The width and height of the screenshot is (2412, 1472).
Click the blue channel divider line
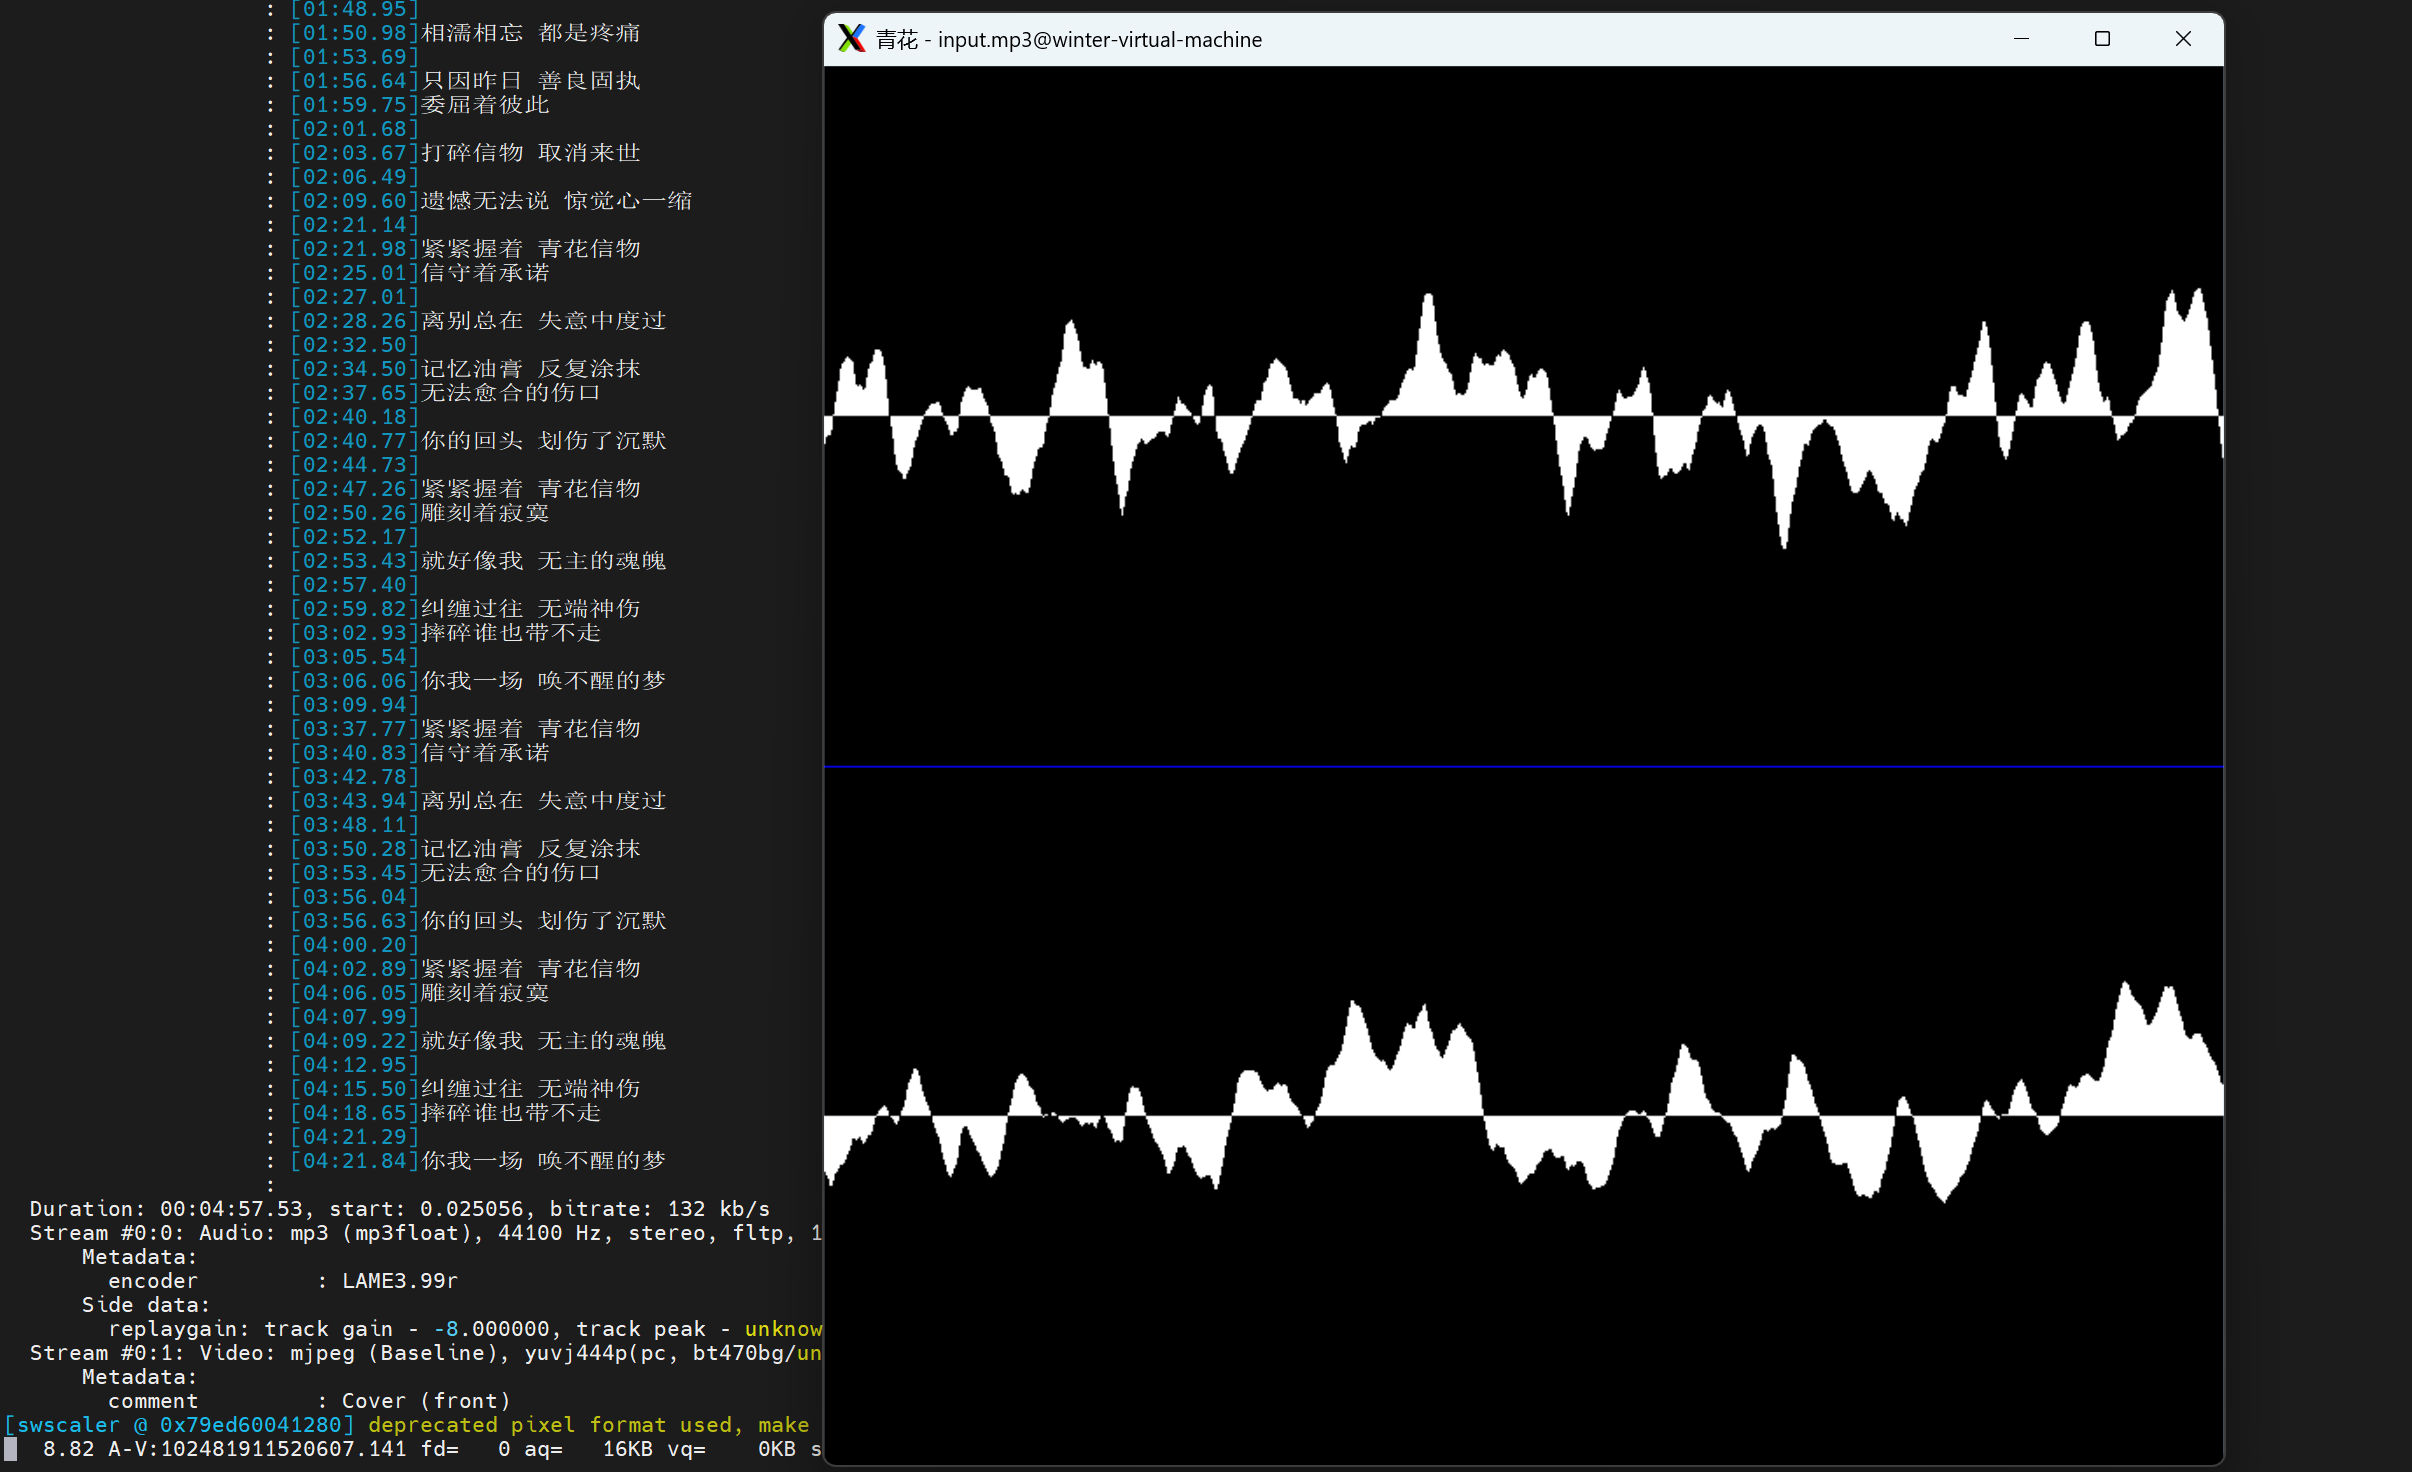[x=1522, y=767]
